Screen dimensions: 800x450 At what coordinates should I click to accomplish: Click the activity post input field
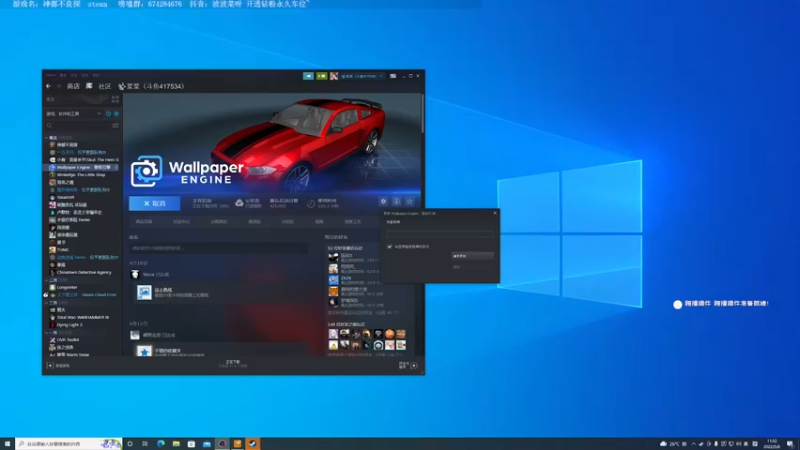[218, 248]
